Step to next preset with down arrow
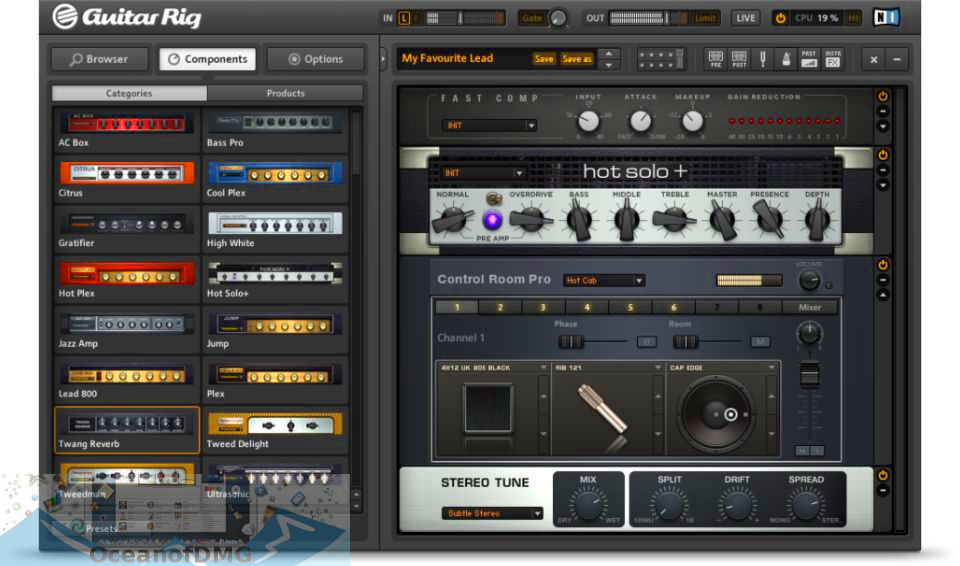The width and height of the screenshot is (960, 566). click(x=609, y=64)
